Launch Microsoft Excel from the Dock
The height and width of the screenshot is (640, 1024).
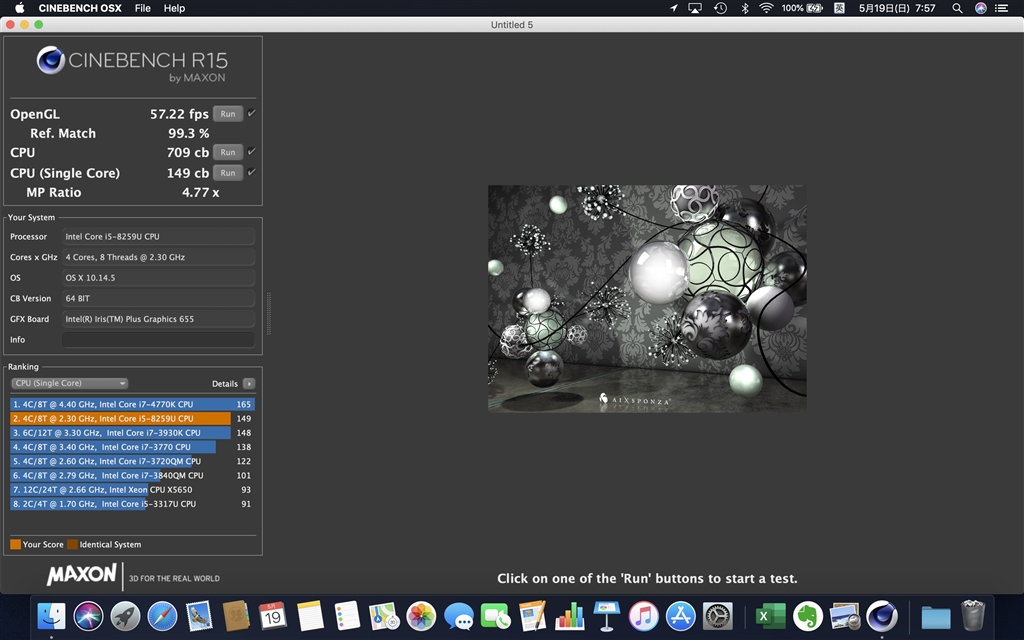(x=769, y=617)
